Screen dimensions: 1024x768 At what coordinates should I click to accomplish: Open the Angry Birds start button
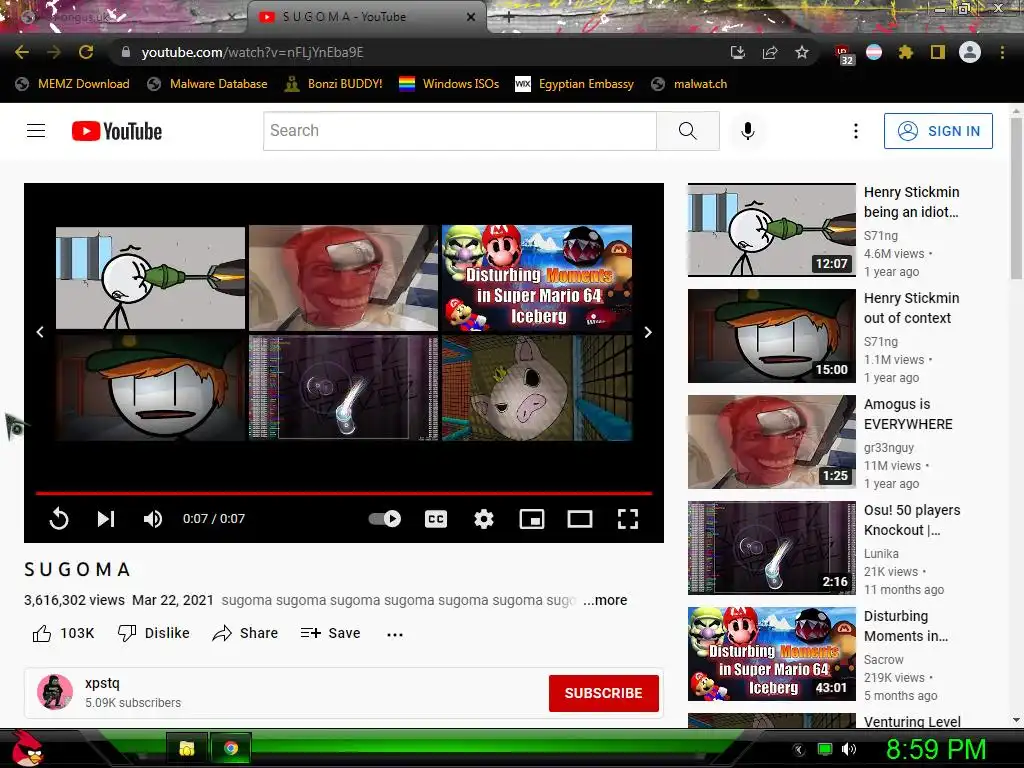coord(27,748)
